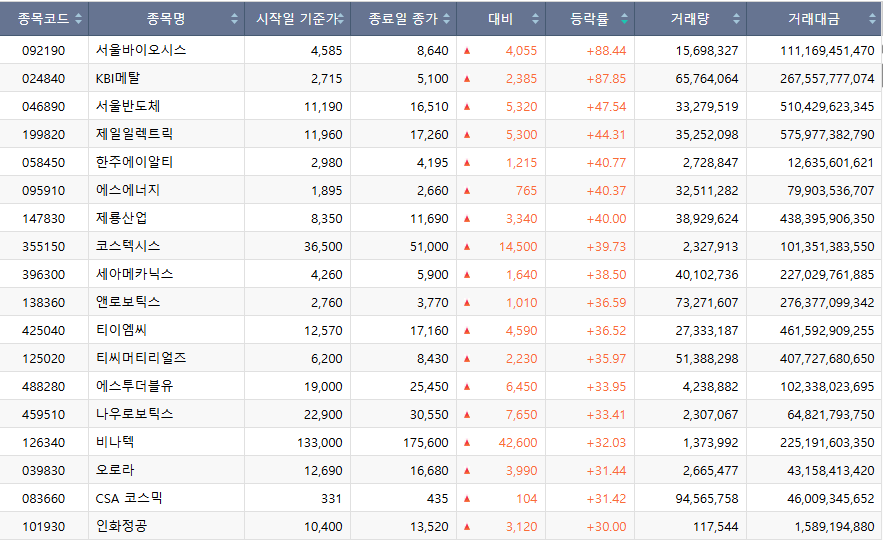The height and width of the screenshot is (540, 883).
Task: Sort by 대비 column arrows
Action: coord(535,19)
